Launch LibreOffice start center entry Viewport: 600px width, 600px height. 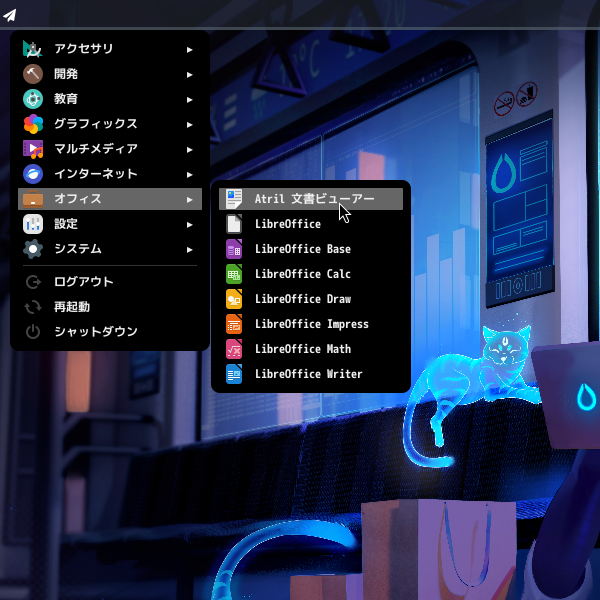pyautogui.click(x=311, y=224)
